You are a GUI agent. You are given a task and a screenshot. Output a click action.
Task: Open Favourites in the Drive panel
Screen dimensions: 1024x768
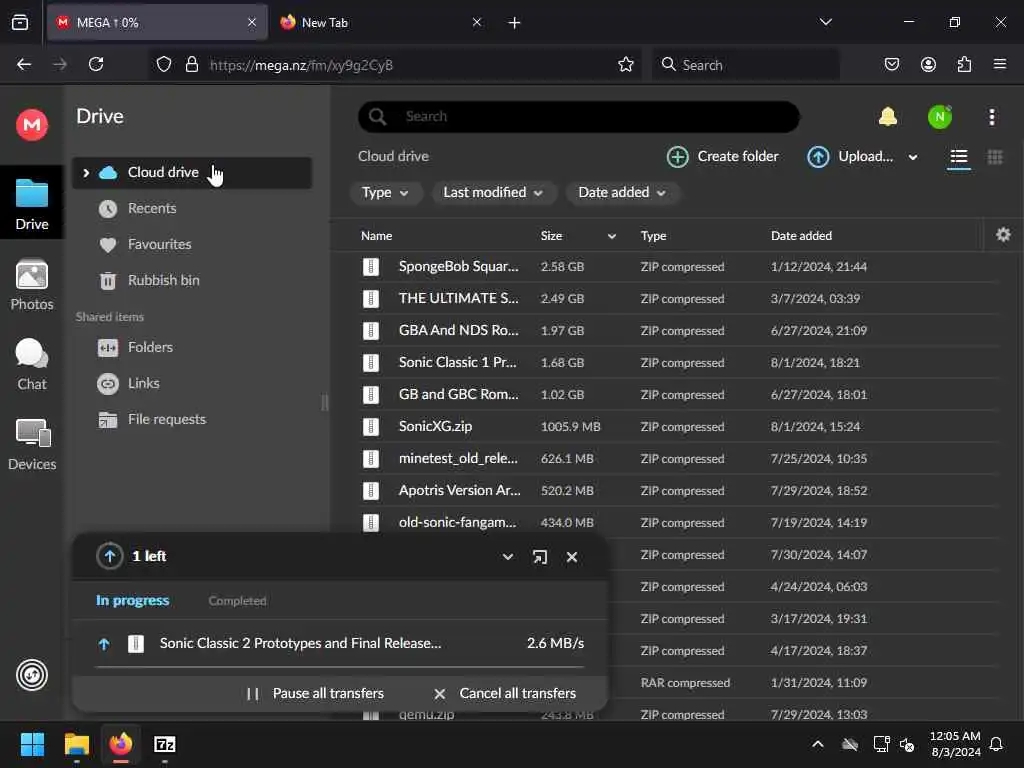pos(159,244)
